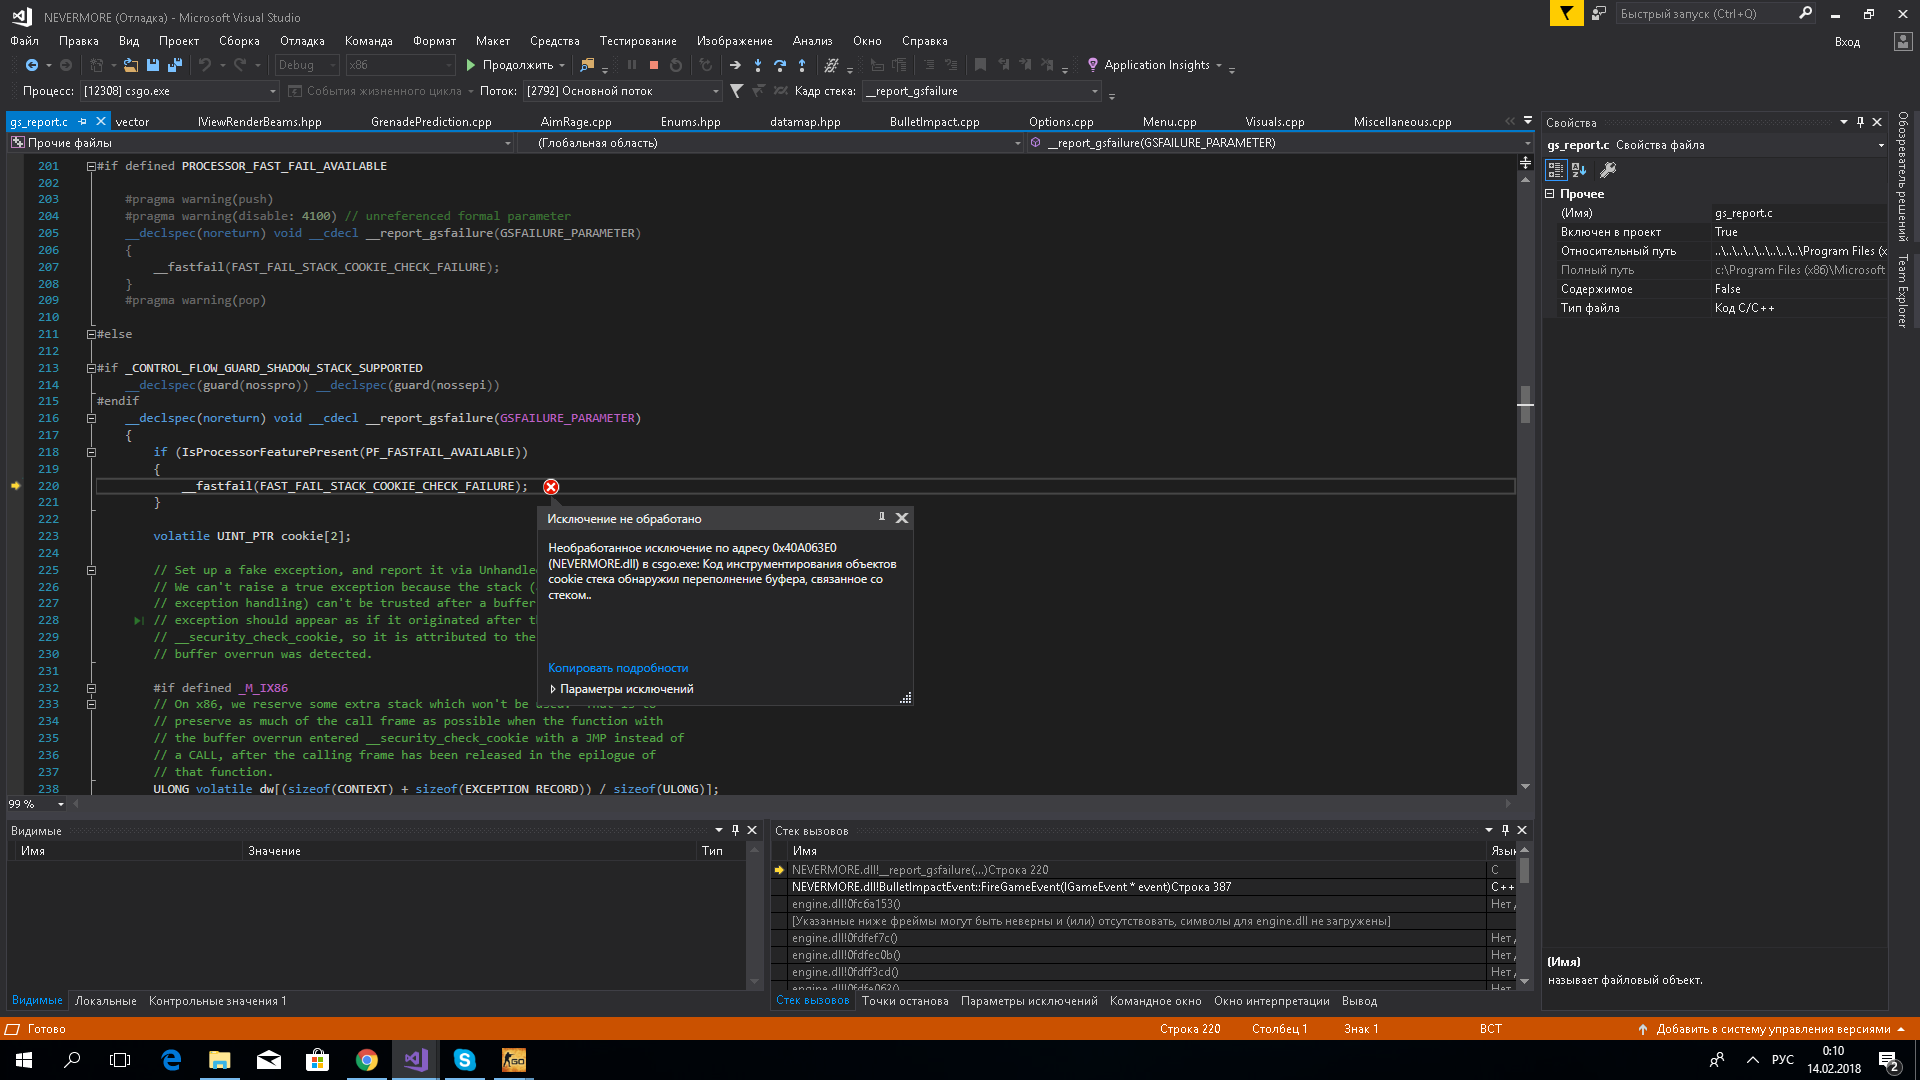The width and height of the screenshot is (1920, 1080).
Task: Select BulletImpactEvent::FireGameEvent call stack frame
Action: [1010, 887]
